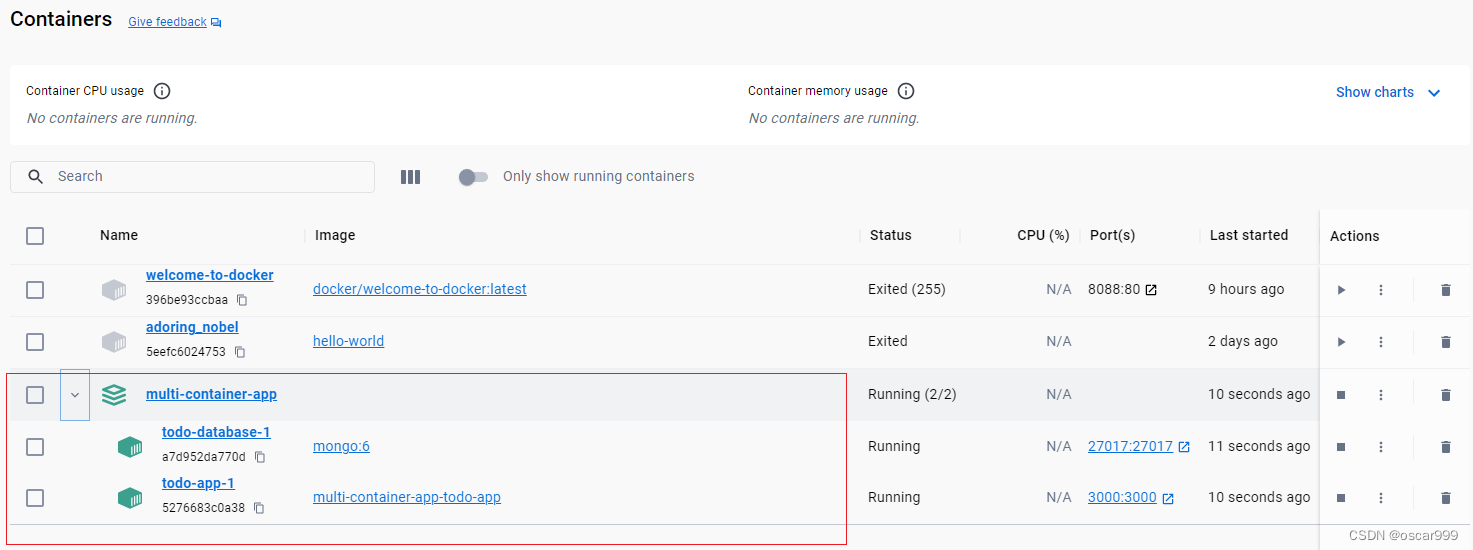Sort by the Status column header

pos(891,236)
